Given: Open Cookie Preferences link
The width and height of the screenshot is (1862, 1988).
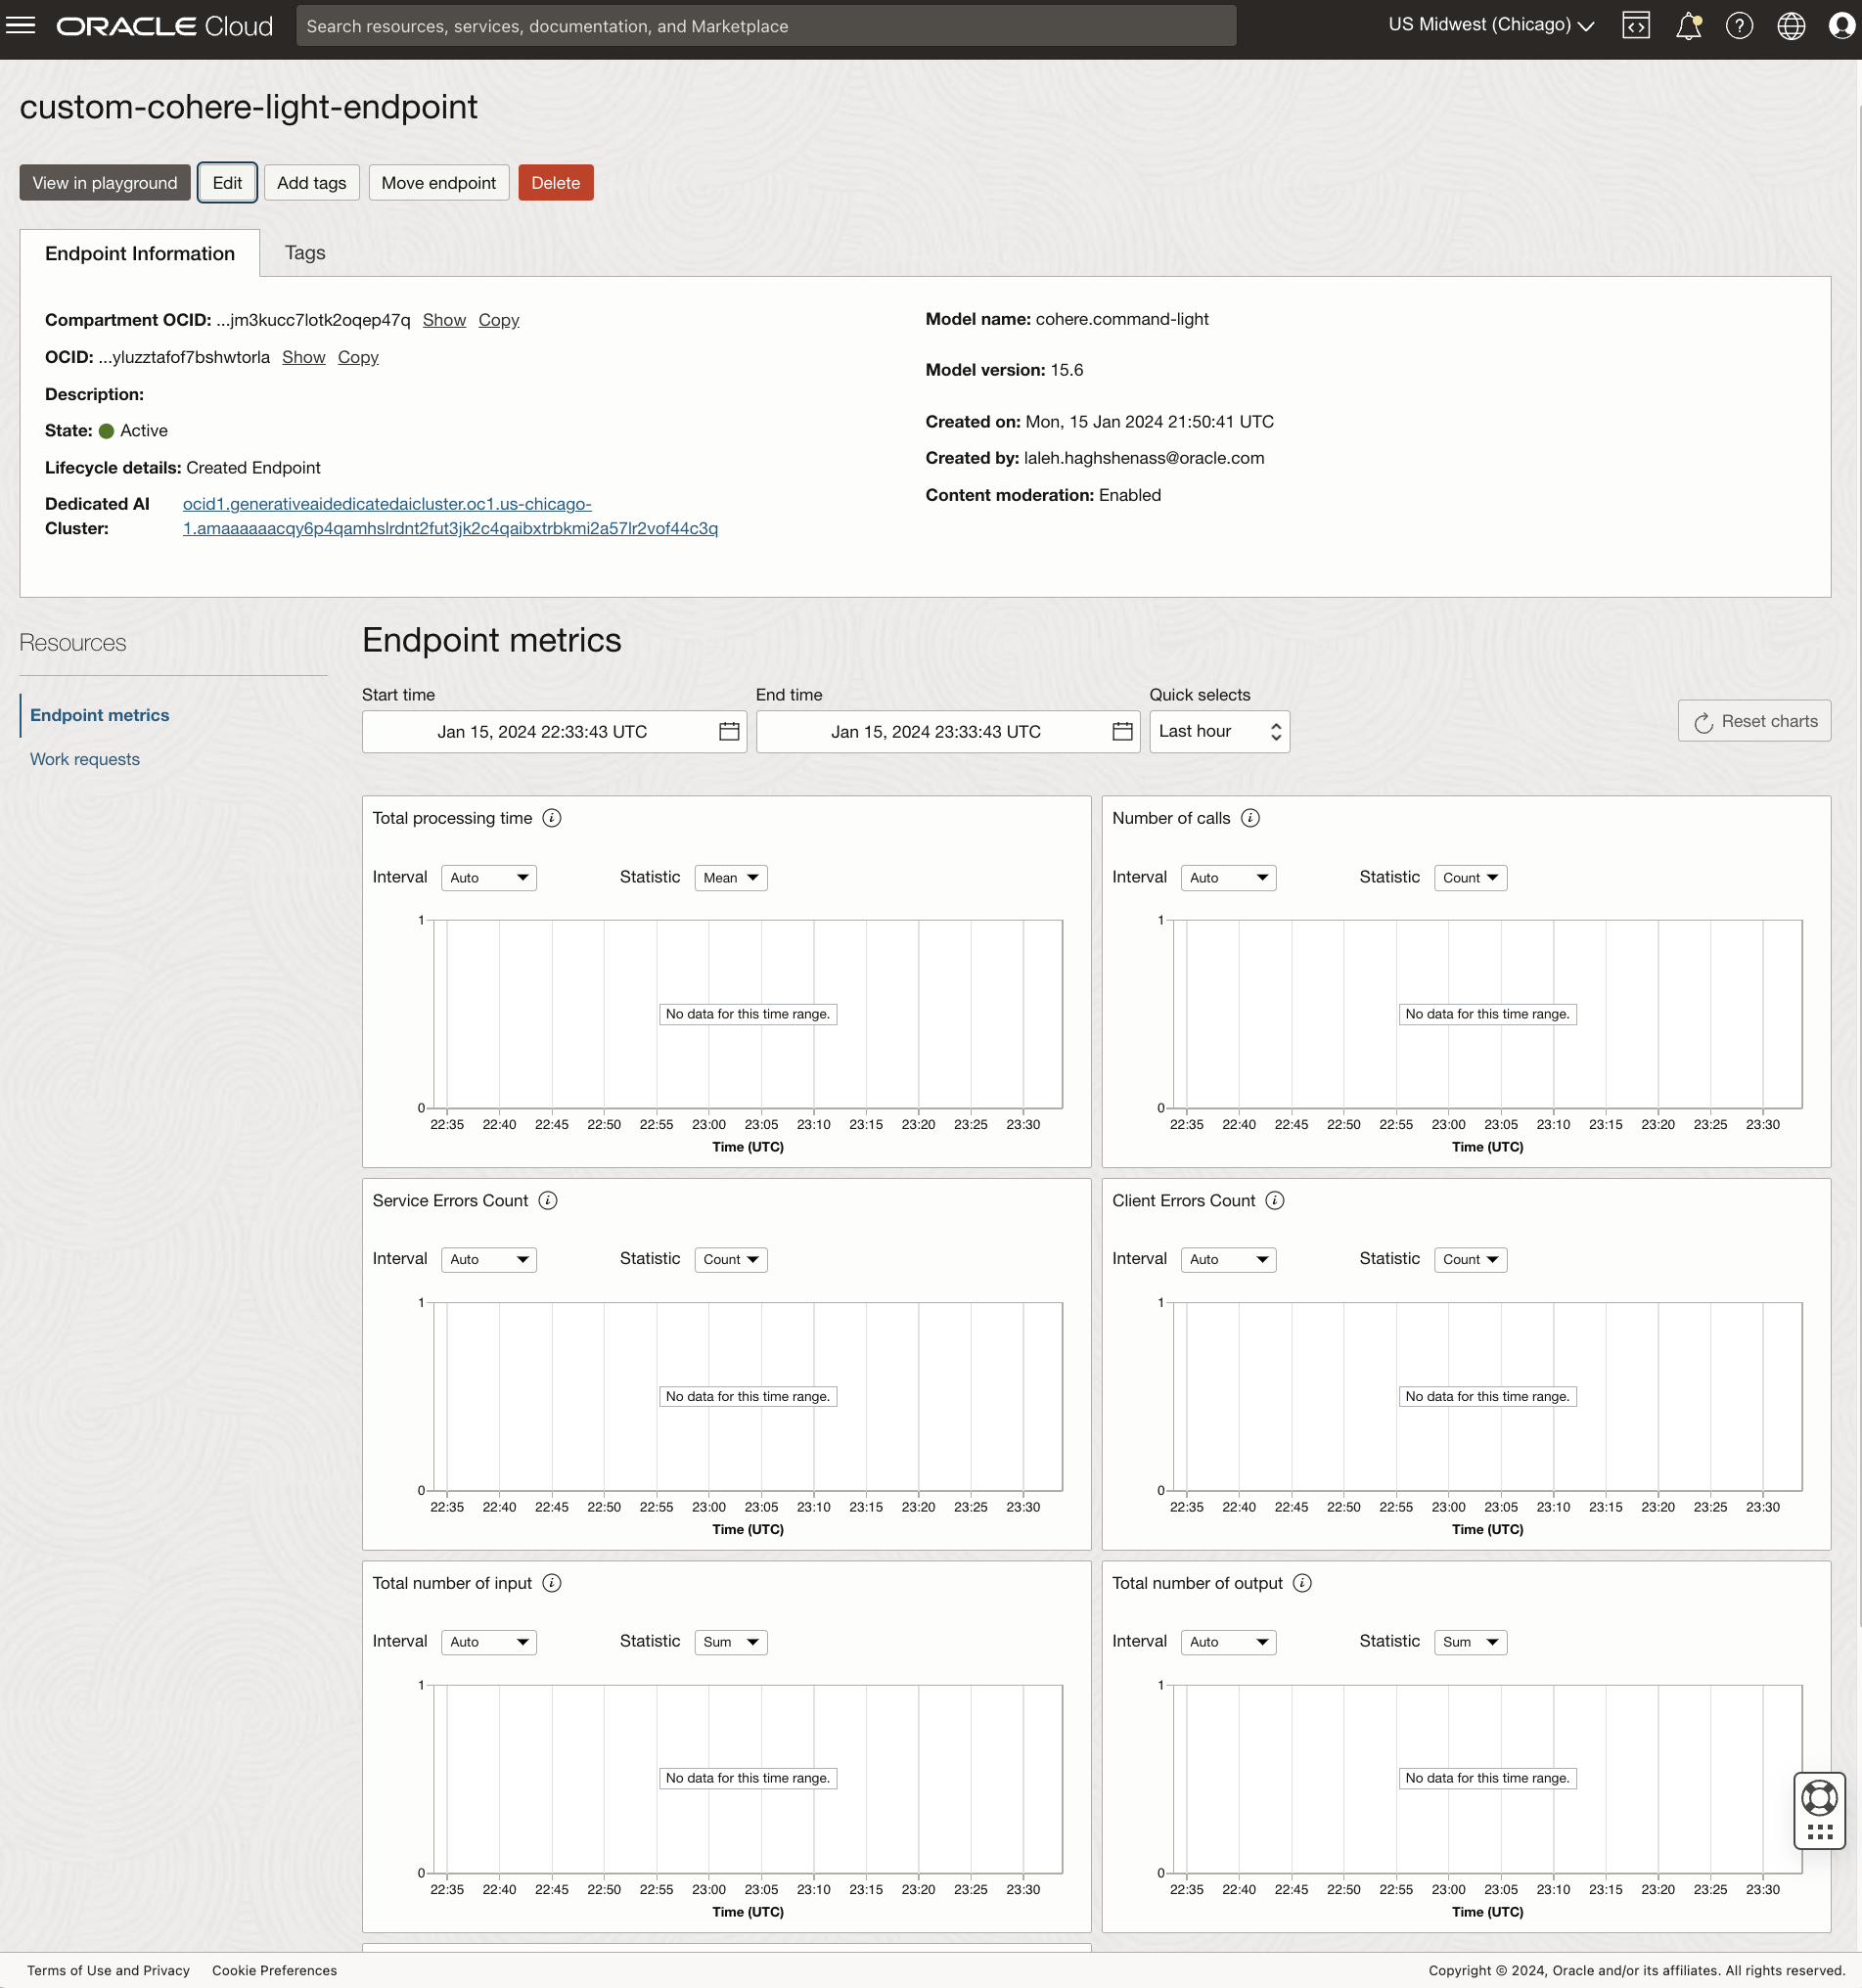Looking at the screenshot, I should [274, 1970].
